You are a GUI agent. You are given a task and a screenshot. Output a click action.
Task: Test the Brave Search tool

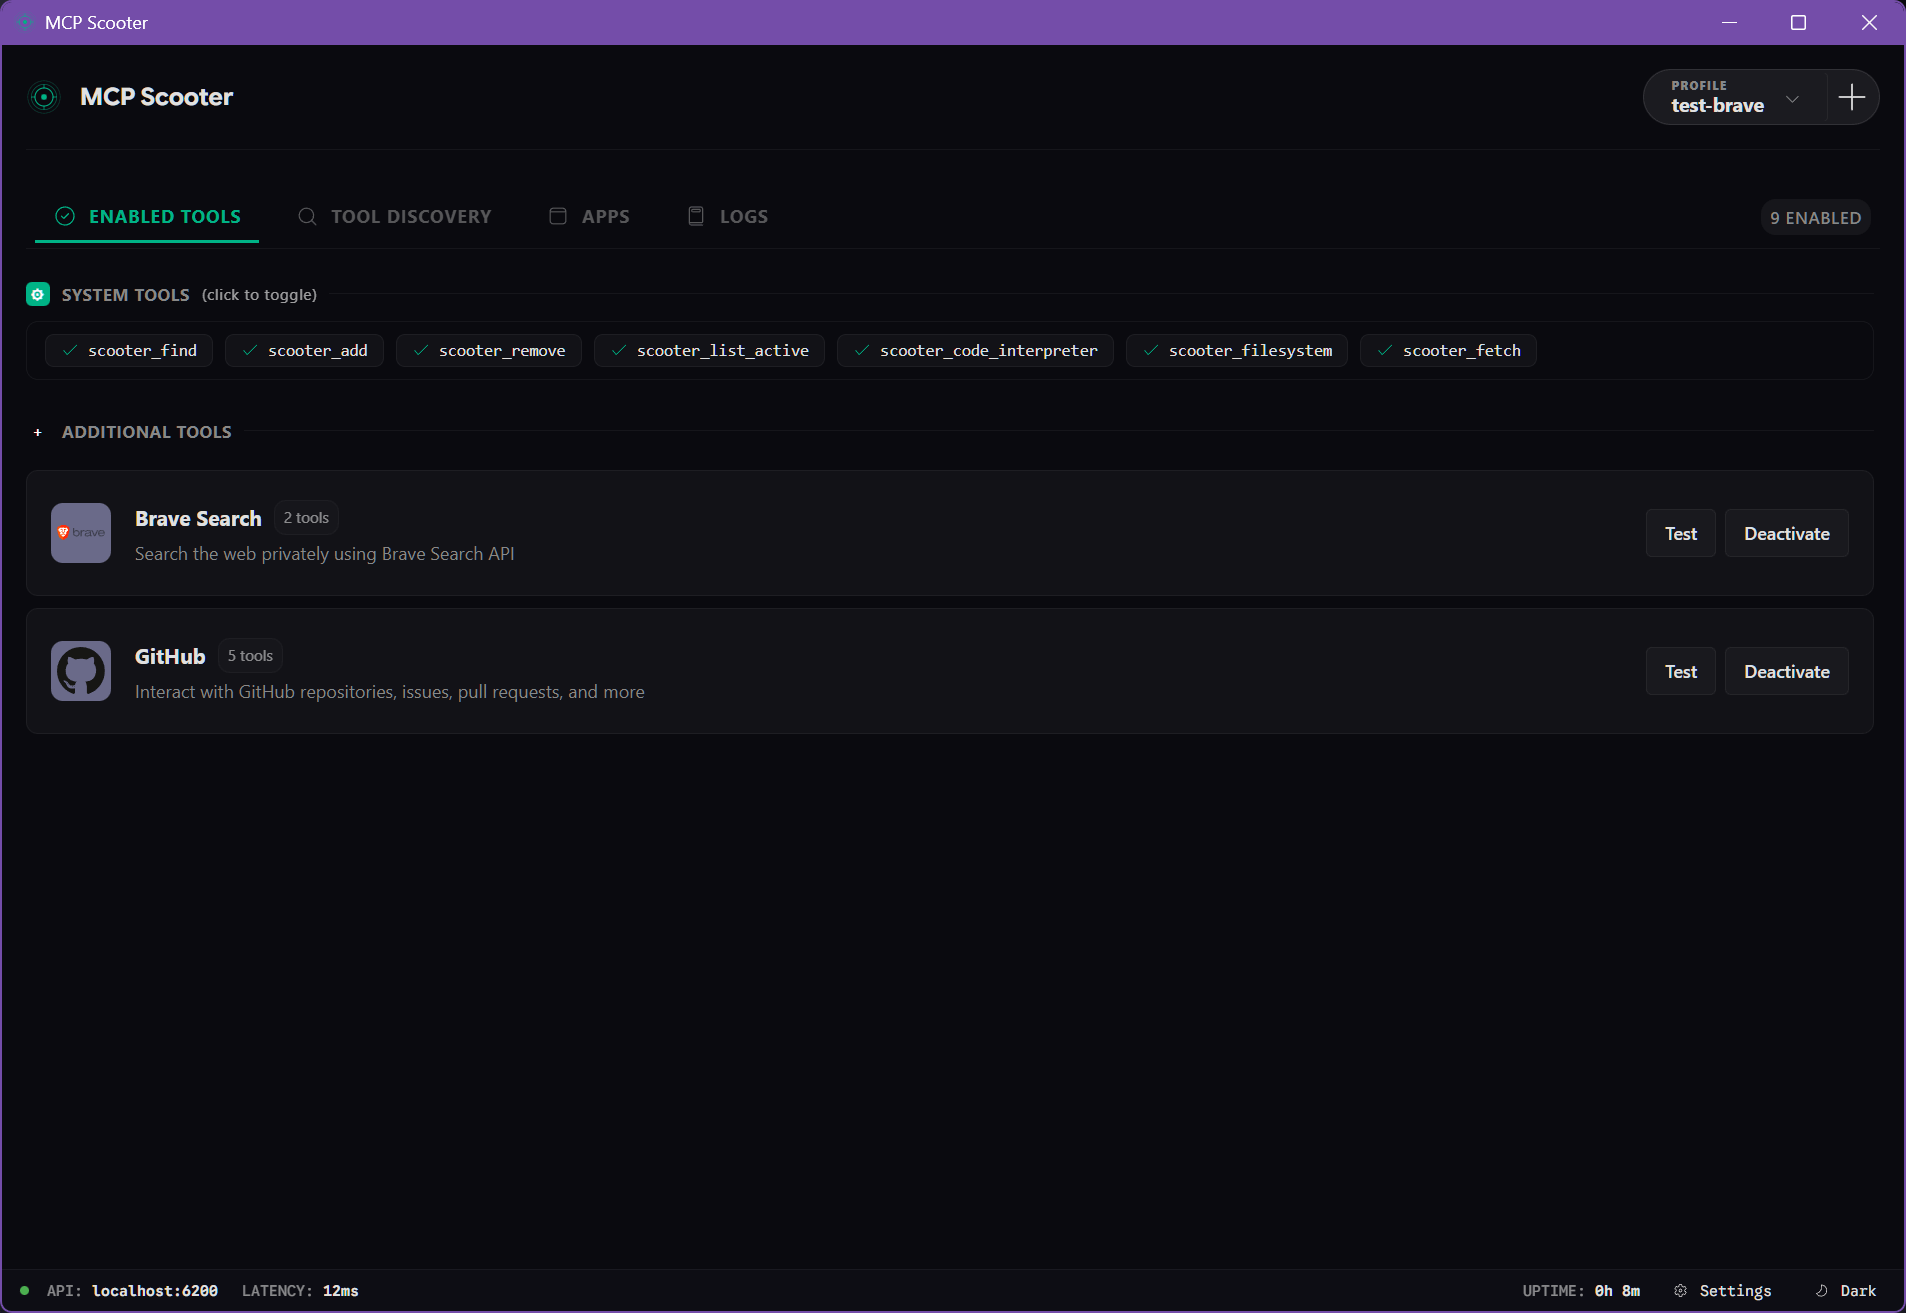click(1680, 533)
